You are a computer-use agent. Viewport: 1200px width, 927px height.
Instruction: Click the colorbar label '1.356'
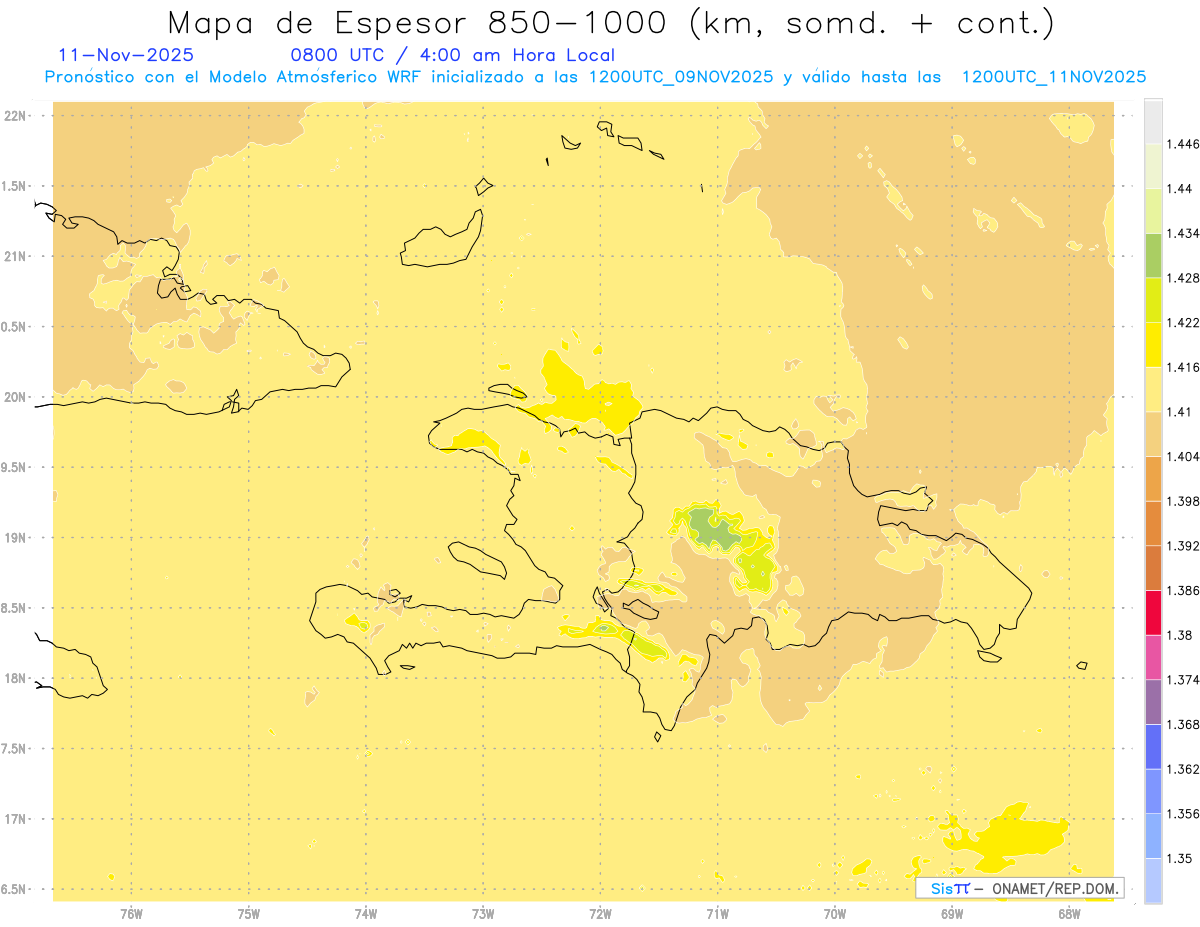1184,813
